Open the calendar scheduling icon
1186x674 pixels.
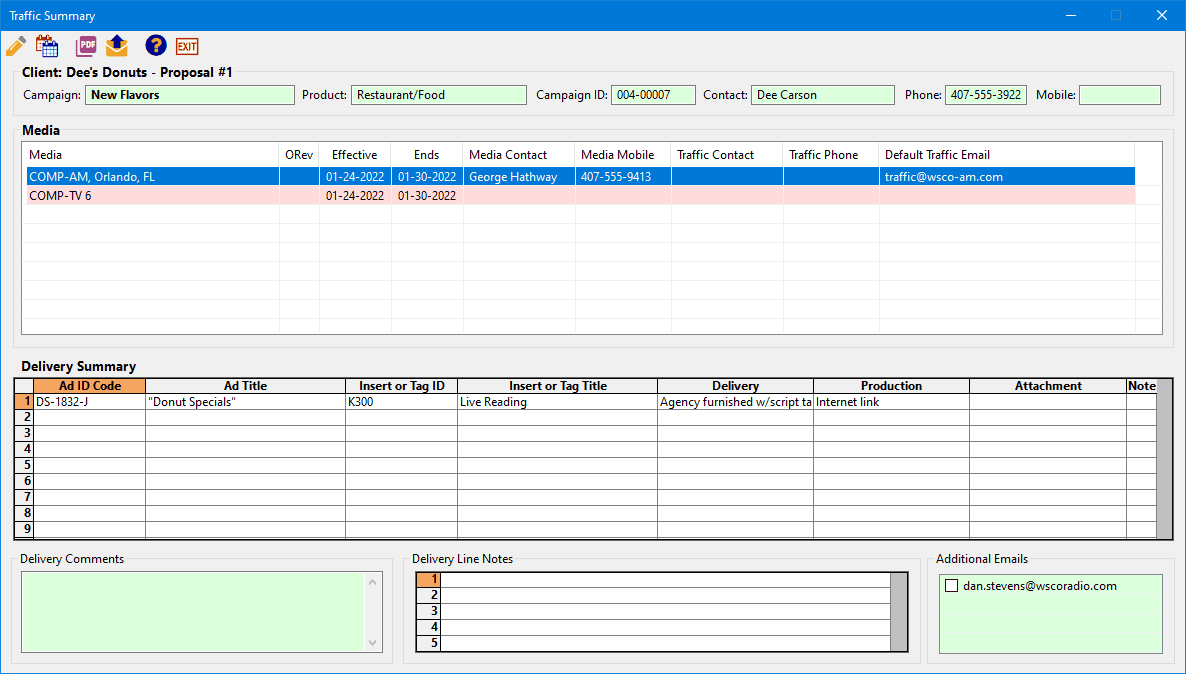point(46,45)
